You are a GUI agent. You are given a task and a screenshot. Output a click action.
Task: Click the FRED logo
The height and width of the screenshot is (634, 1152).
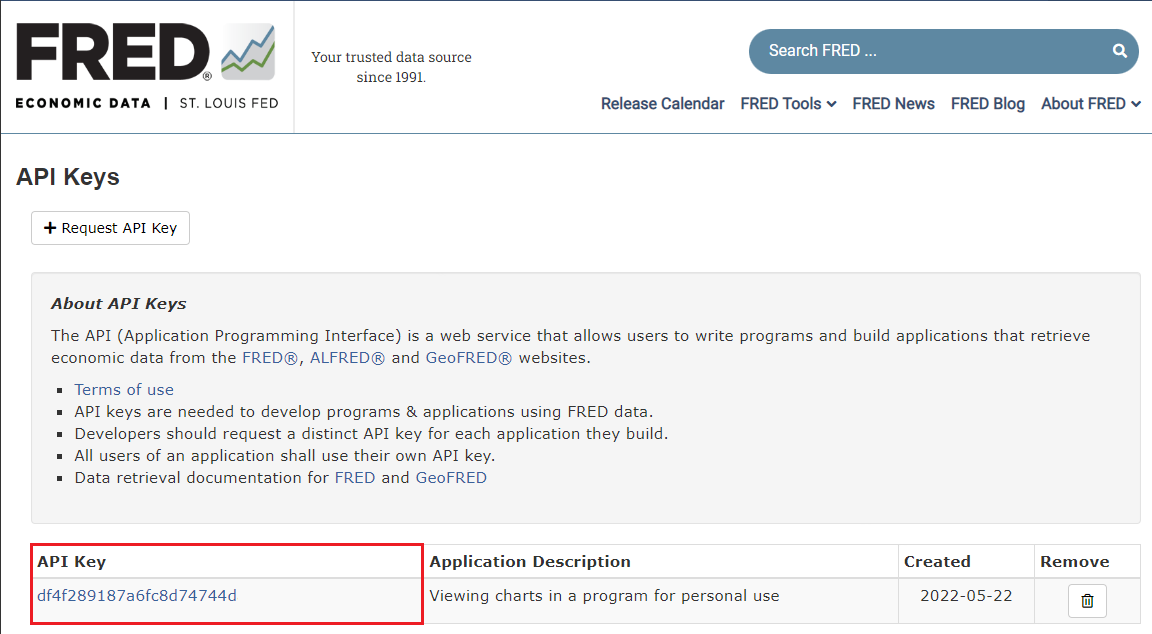147,66
